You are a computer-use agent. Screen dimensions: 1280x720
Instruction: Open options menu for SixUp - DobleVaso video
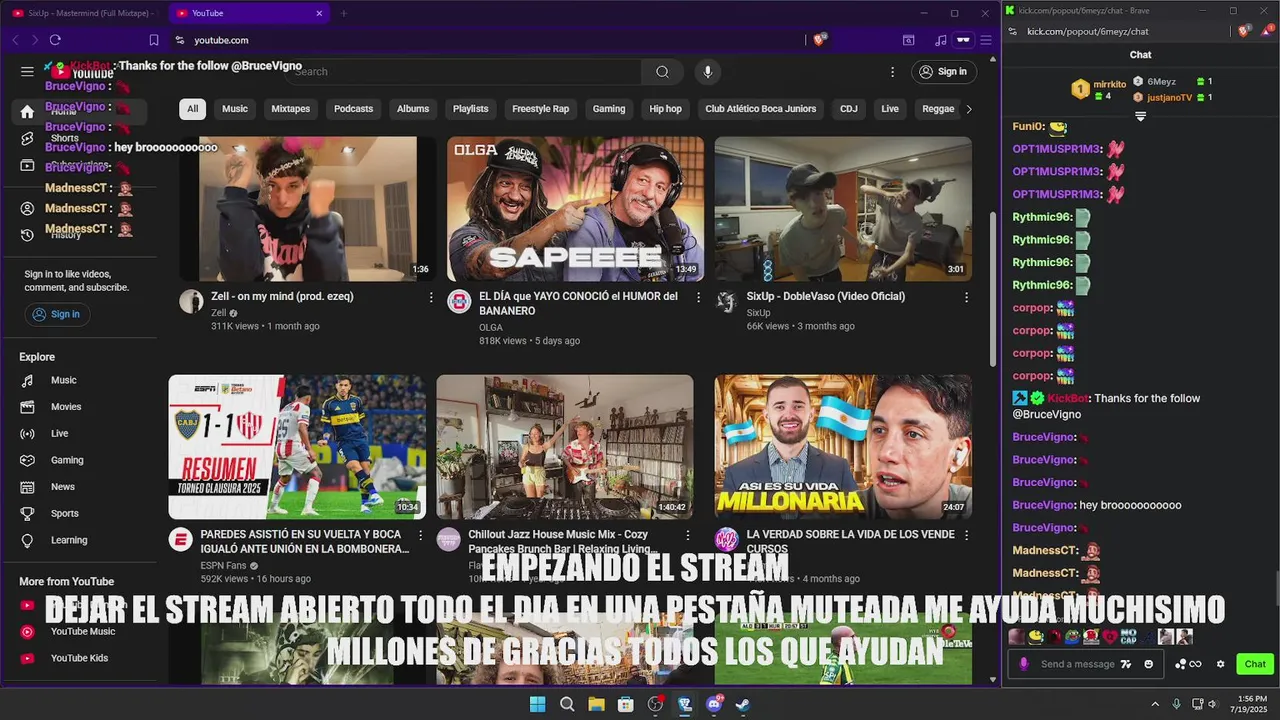coord(966,297)
